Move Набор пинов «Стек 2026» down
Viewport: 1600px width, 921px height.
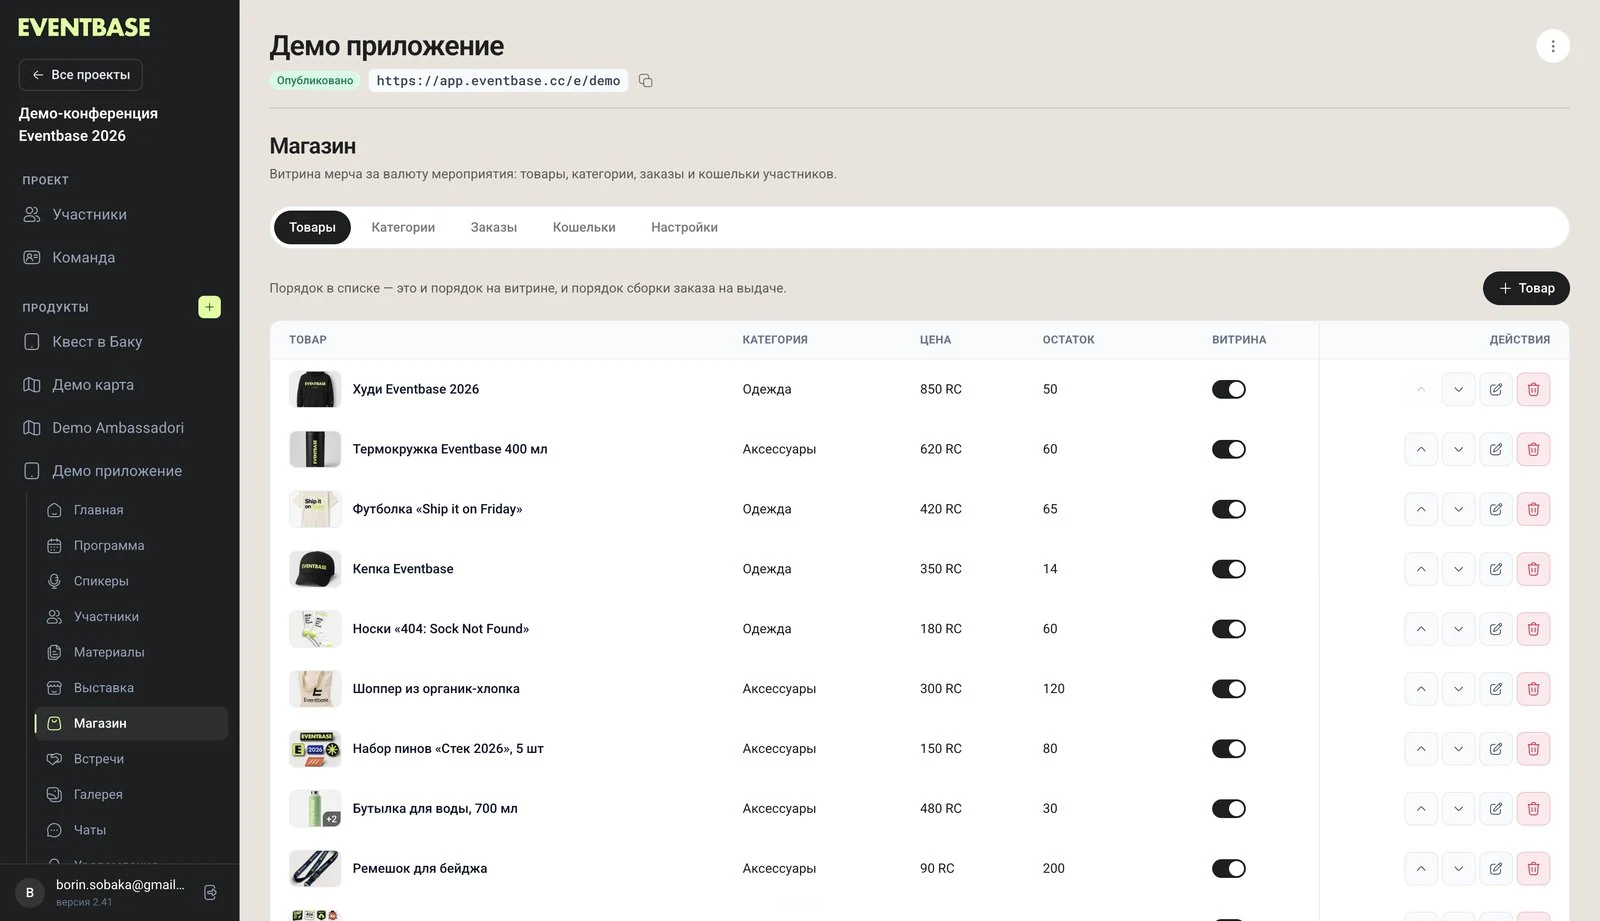[x=1458, y=749]
